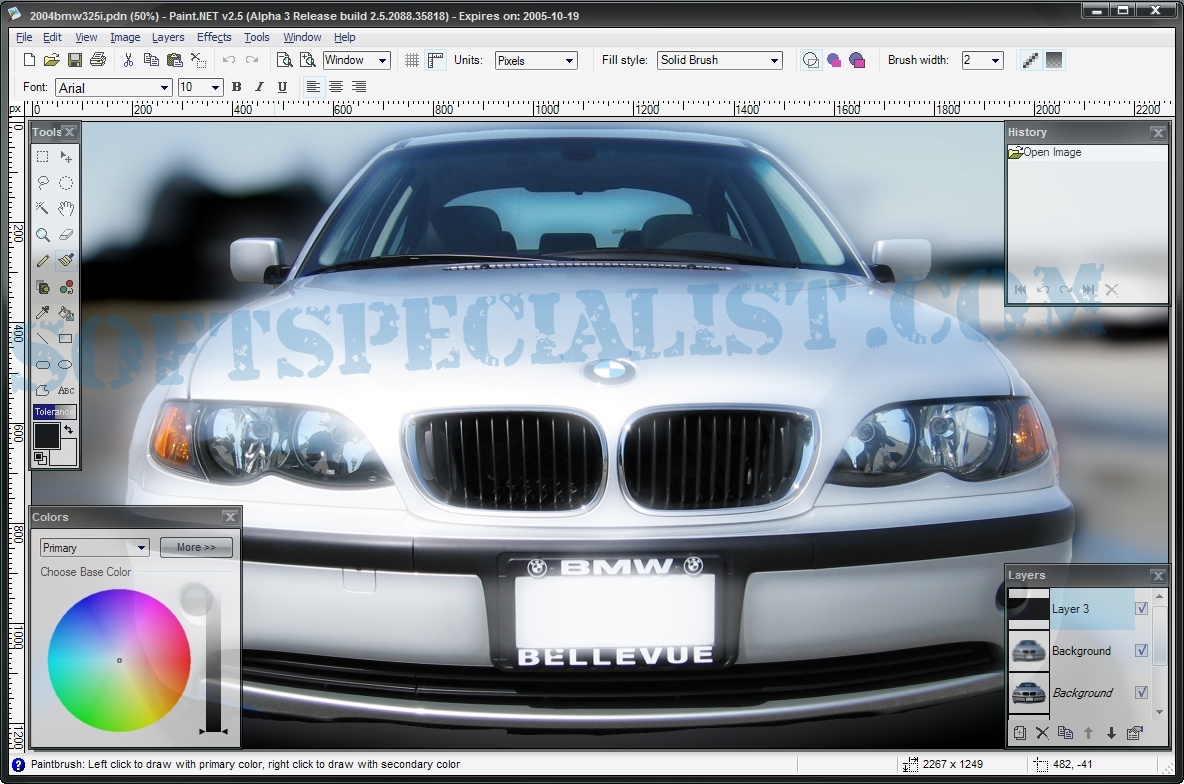Select the Zoom magnifier tool
Screen dimensions: 1184x784
[x=42, y=234]
